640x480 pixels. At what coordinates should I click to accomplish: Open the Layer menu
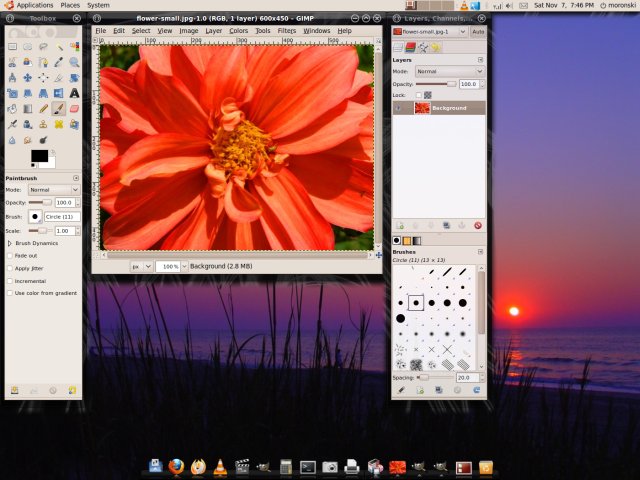coord(213,31)
